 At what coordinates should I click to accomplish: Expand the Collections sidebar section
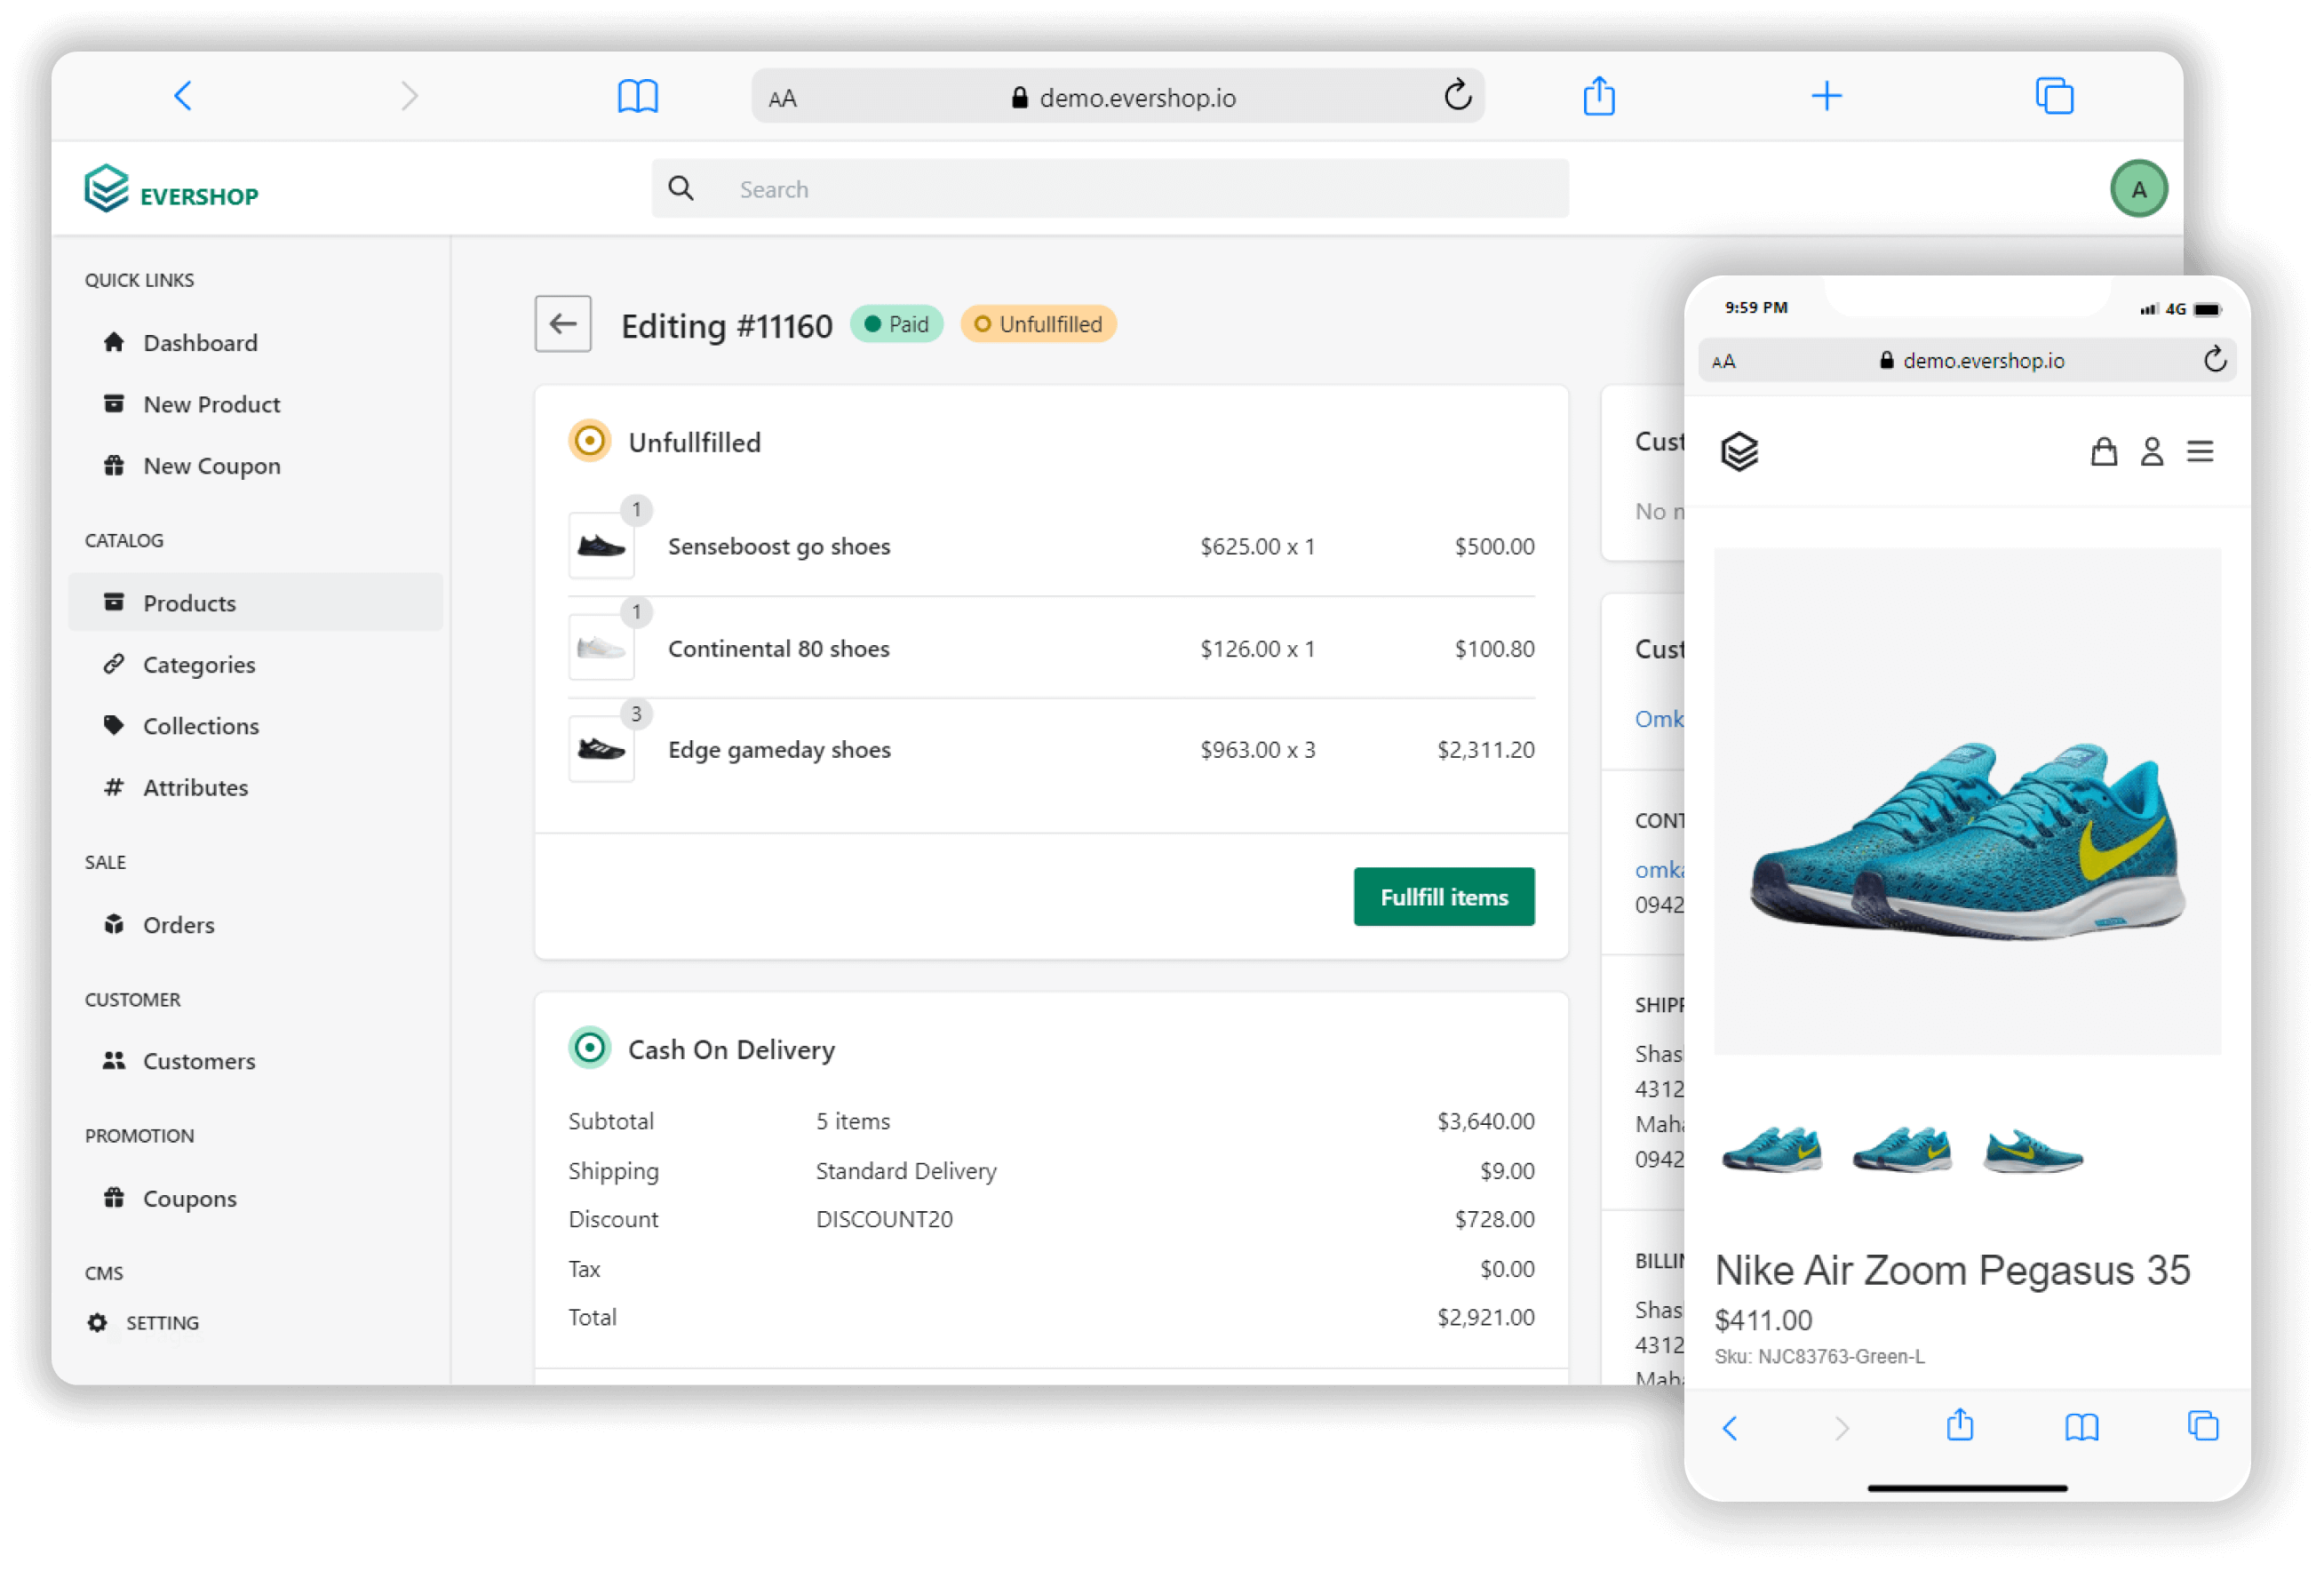click(x=202, y=724)
